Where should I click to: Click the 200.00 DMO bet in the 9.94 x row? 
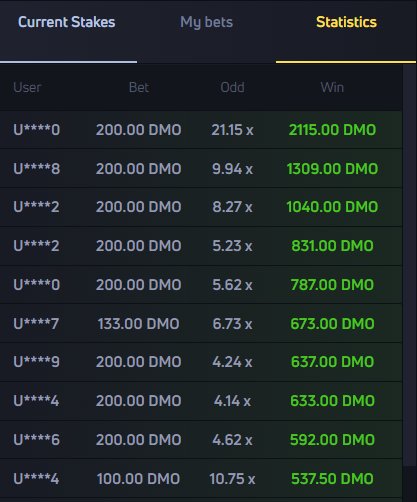138,169
